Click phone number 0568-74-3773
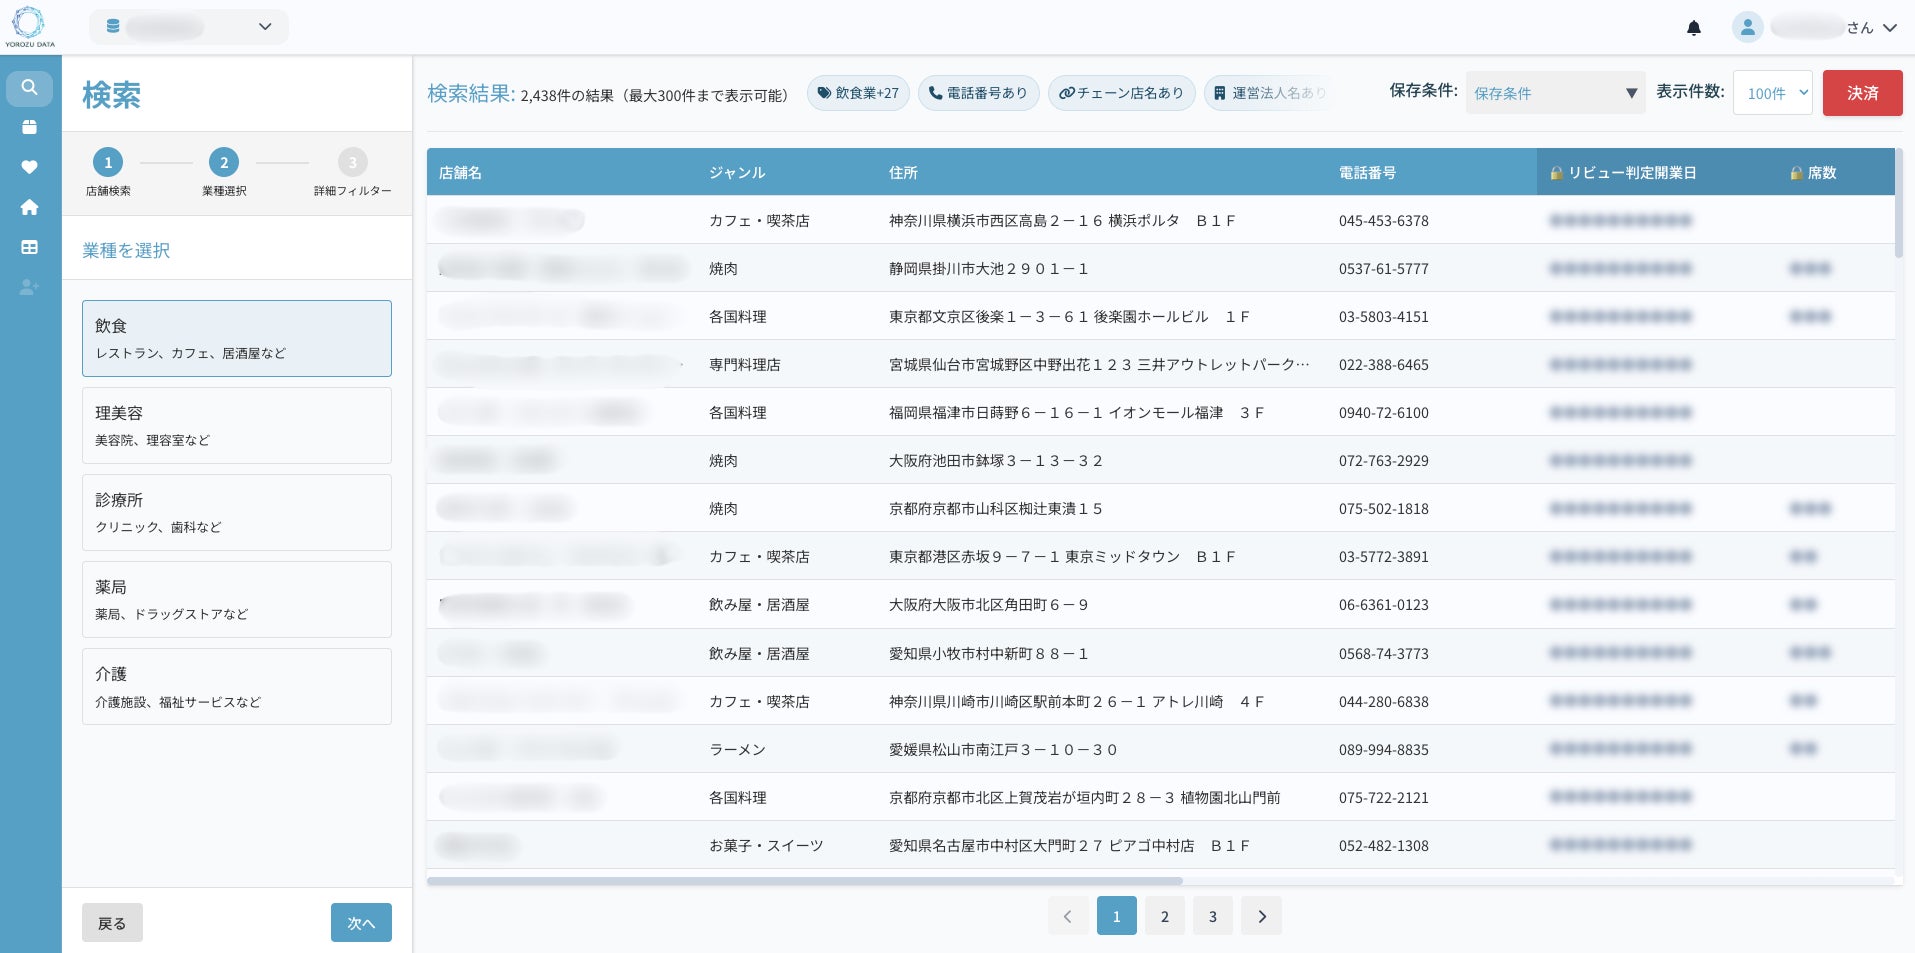 pos(1384,654)
